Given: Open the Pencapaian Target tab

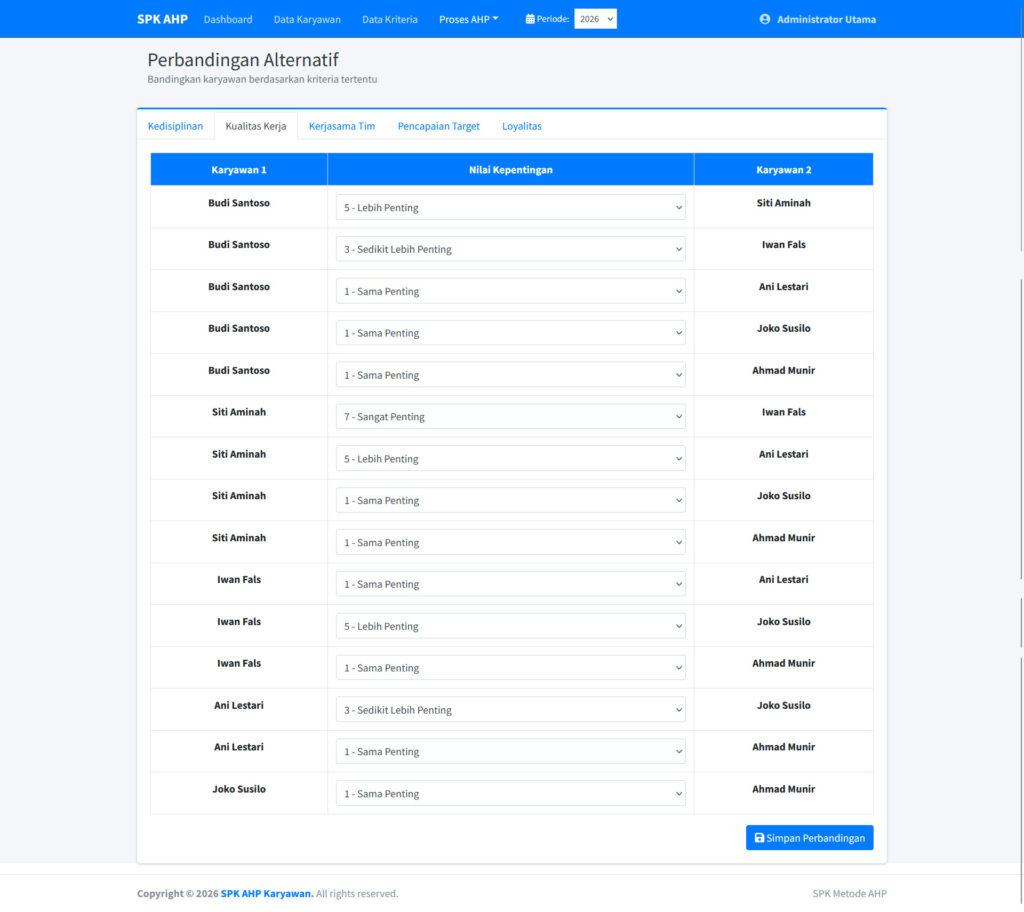Looking at the screenshot, I should click(438, 126).
